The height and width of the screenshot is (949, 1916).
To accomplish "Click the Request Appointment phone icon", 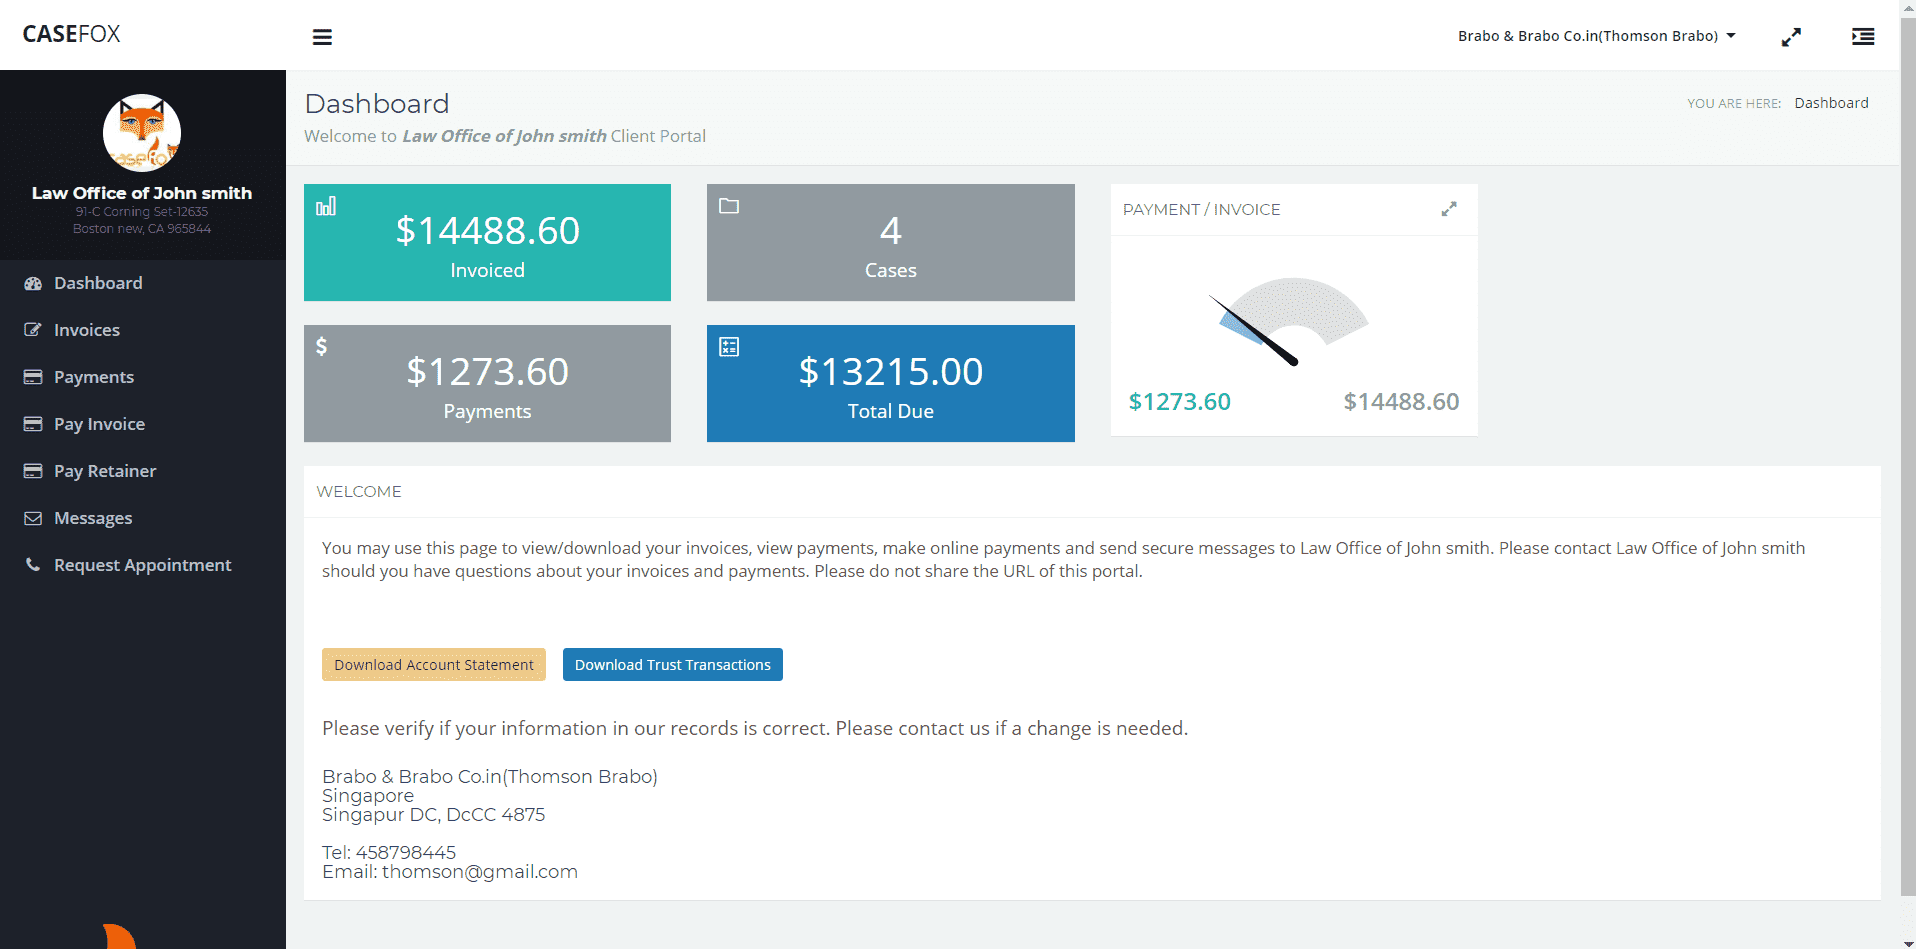I will (33, 565).
